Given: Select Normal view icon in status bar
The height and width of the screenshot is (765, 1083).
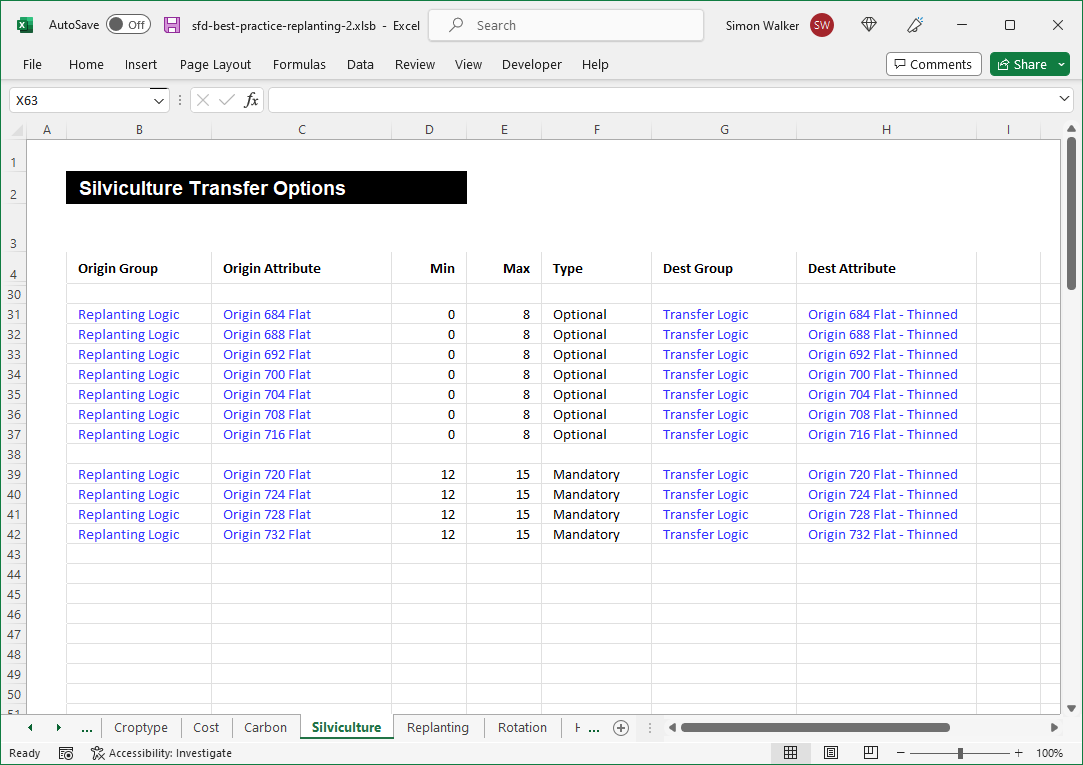Looking at the screenshot, I should pos(790,753).
